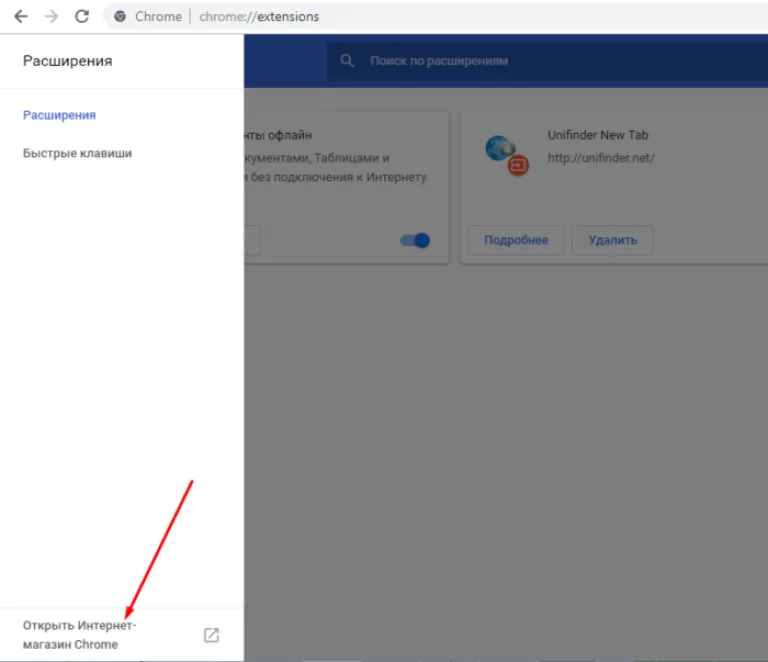Viewport: 768px width, 662px height.
Task: Click the Расширения side panel heading
Action: 68,61
